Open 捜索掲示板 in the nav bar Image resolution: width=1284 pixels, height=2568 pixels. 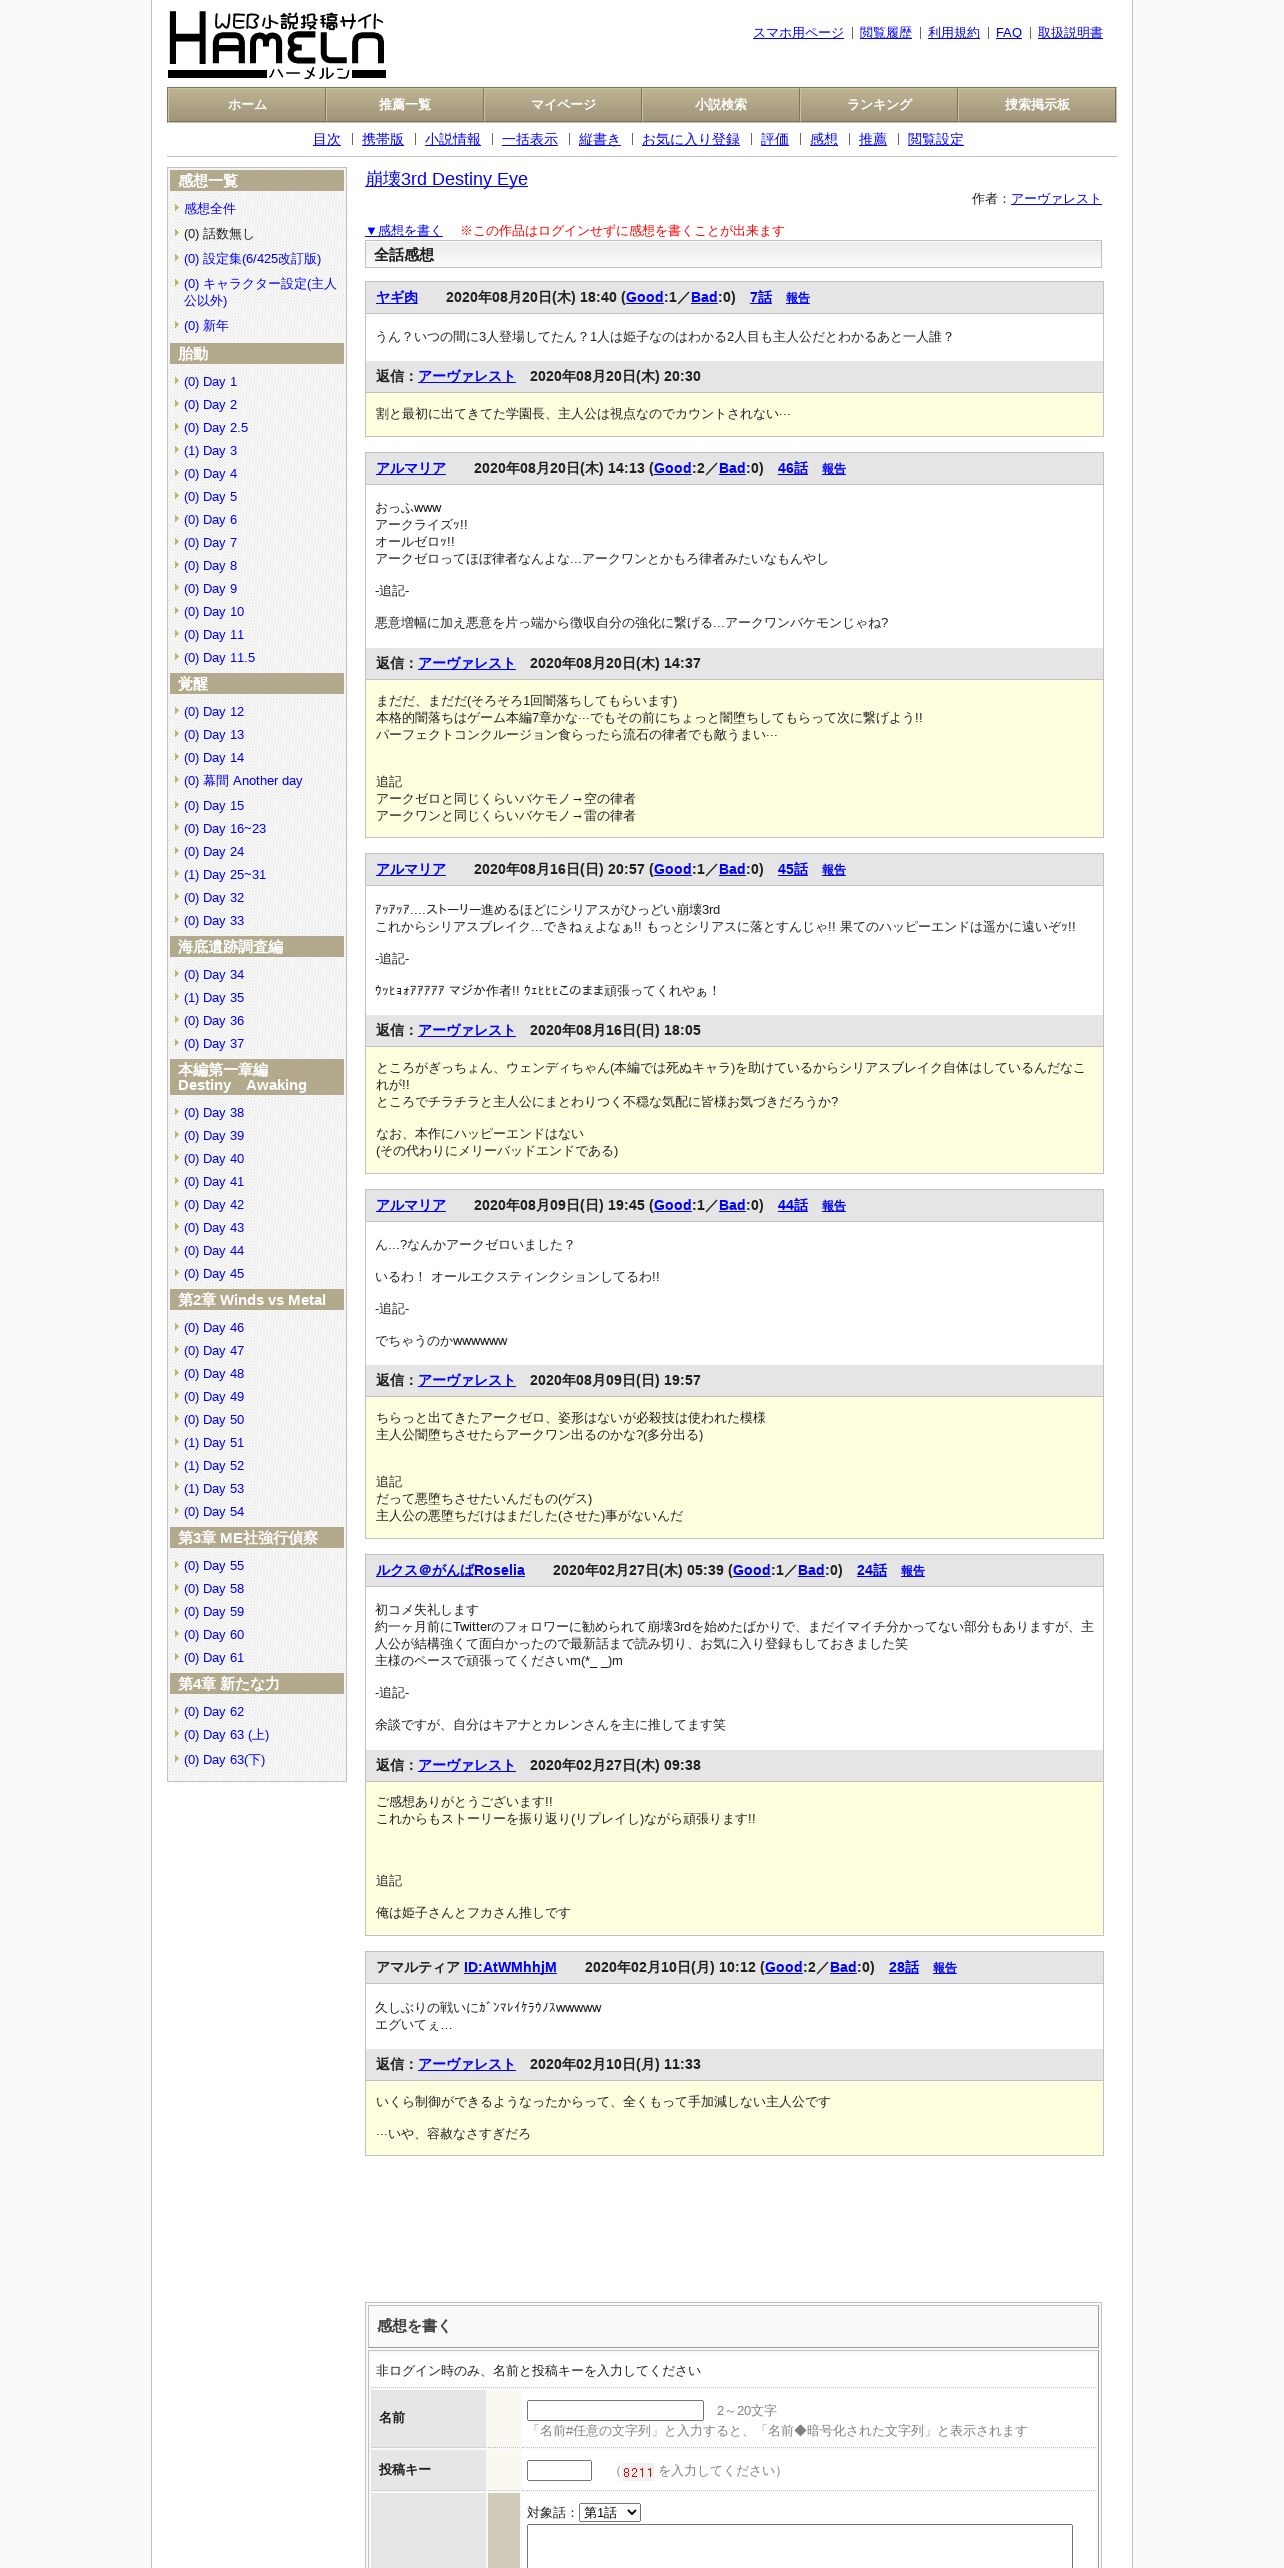1037,105
